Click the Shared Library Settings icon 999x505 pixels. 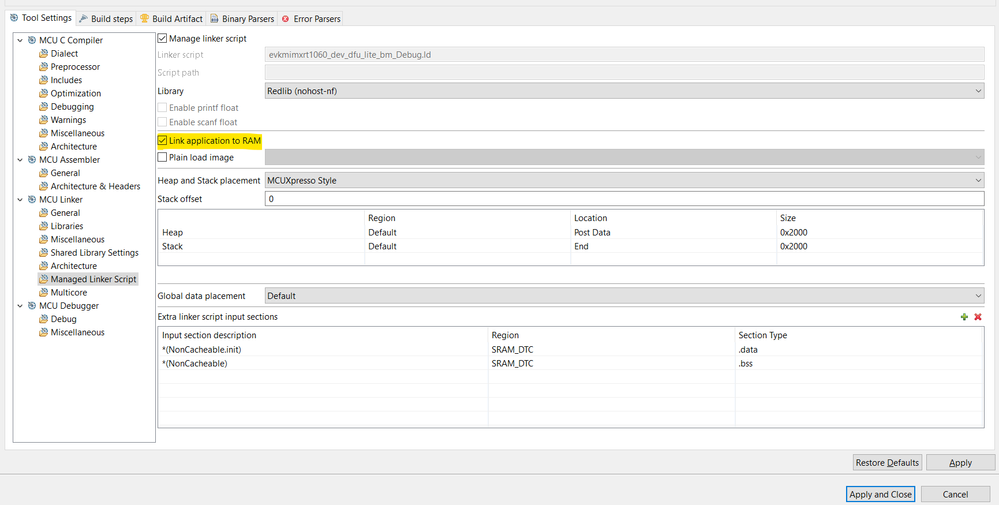click(x=43, y=253)
